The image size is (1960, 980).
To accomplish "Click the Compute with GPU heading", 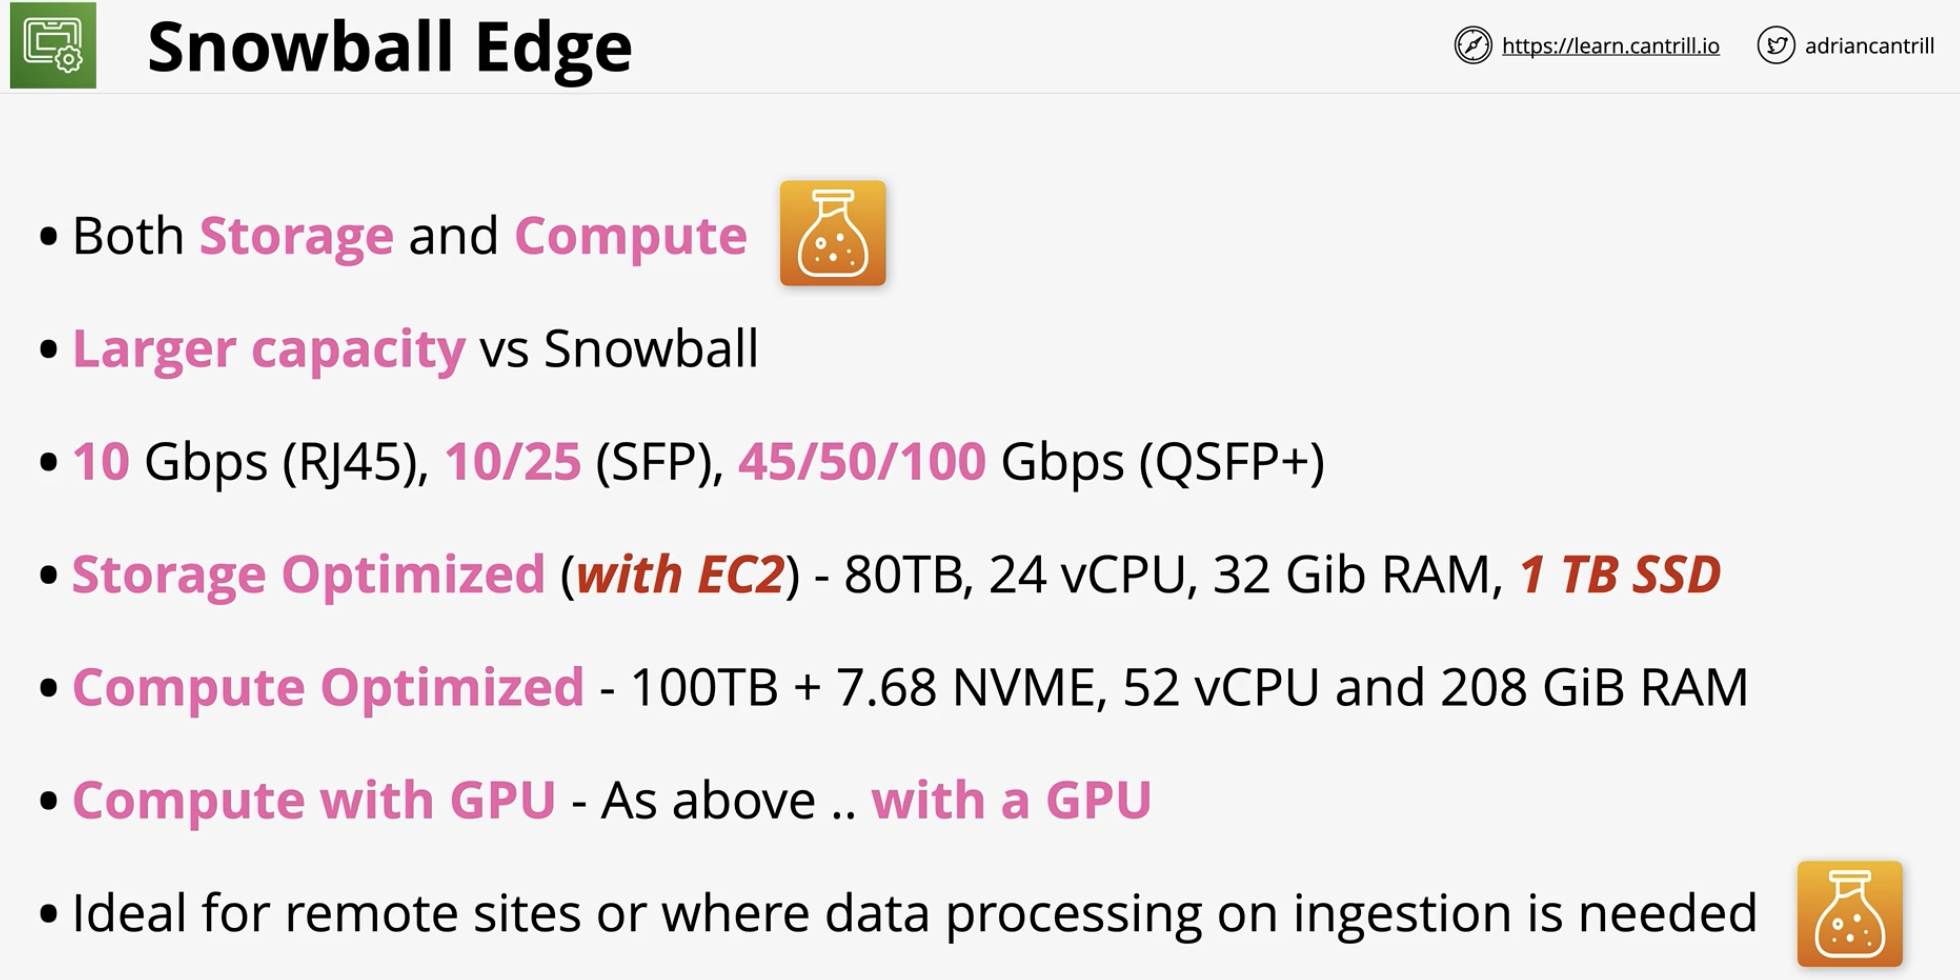I will tap(314, 800).
